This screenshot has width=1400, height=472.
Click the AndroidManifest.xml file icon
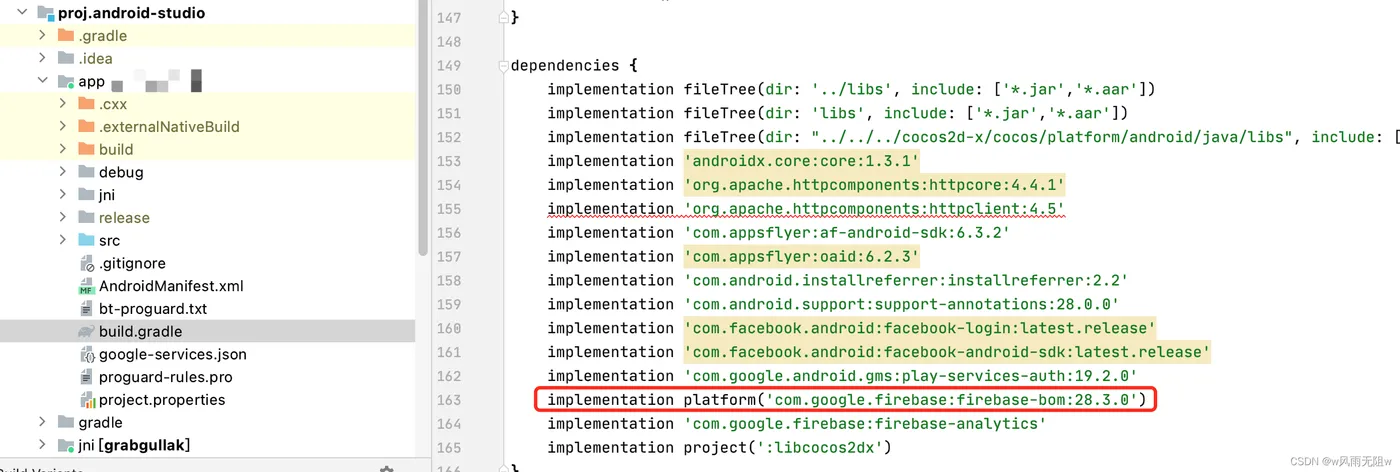point(87,286)
